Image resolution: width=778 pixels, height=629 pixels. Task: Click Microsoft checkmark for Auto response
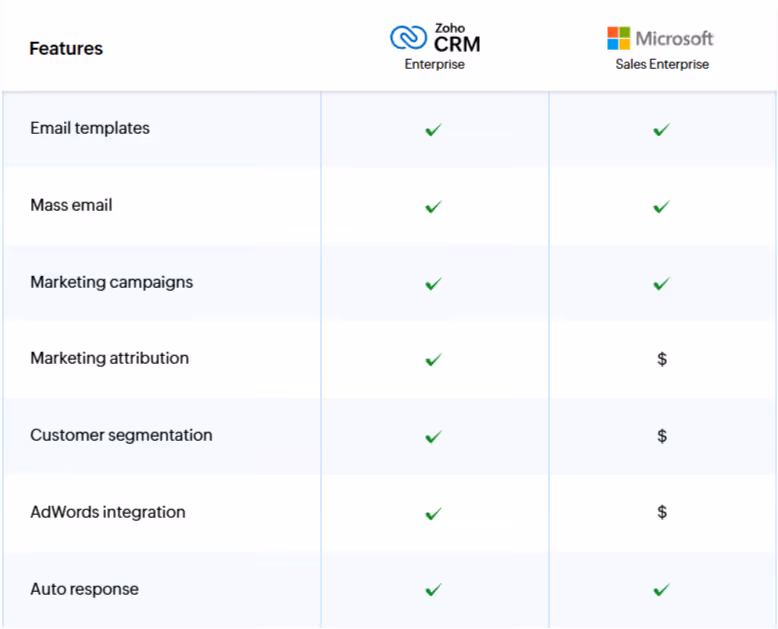[661, 590]
